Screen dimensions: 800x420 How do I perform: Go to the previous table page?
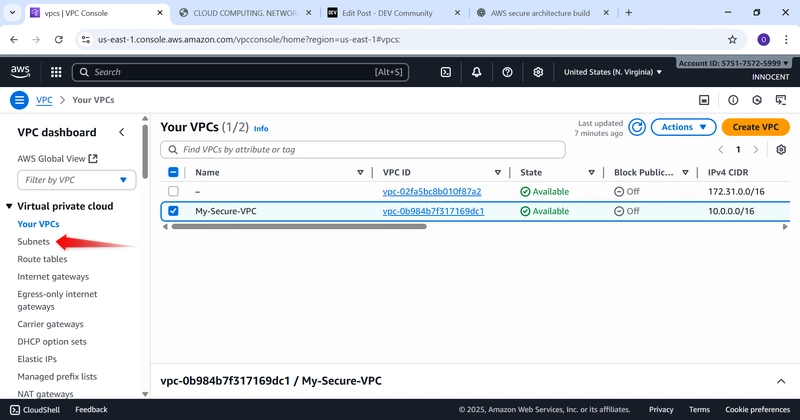720,150
